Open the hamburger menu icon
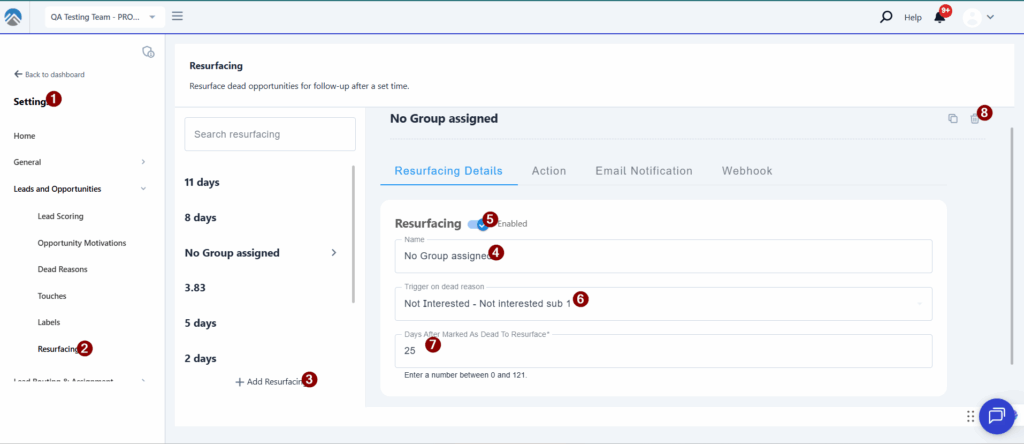The image size is (1024, 444). pos(177,16)
